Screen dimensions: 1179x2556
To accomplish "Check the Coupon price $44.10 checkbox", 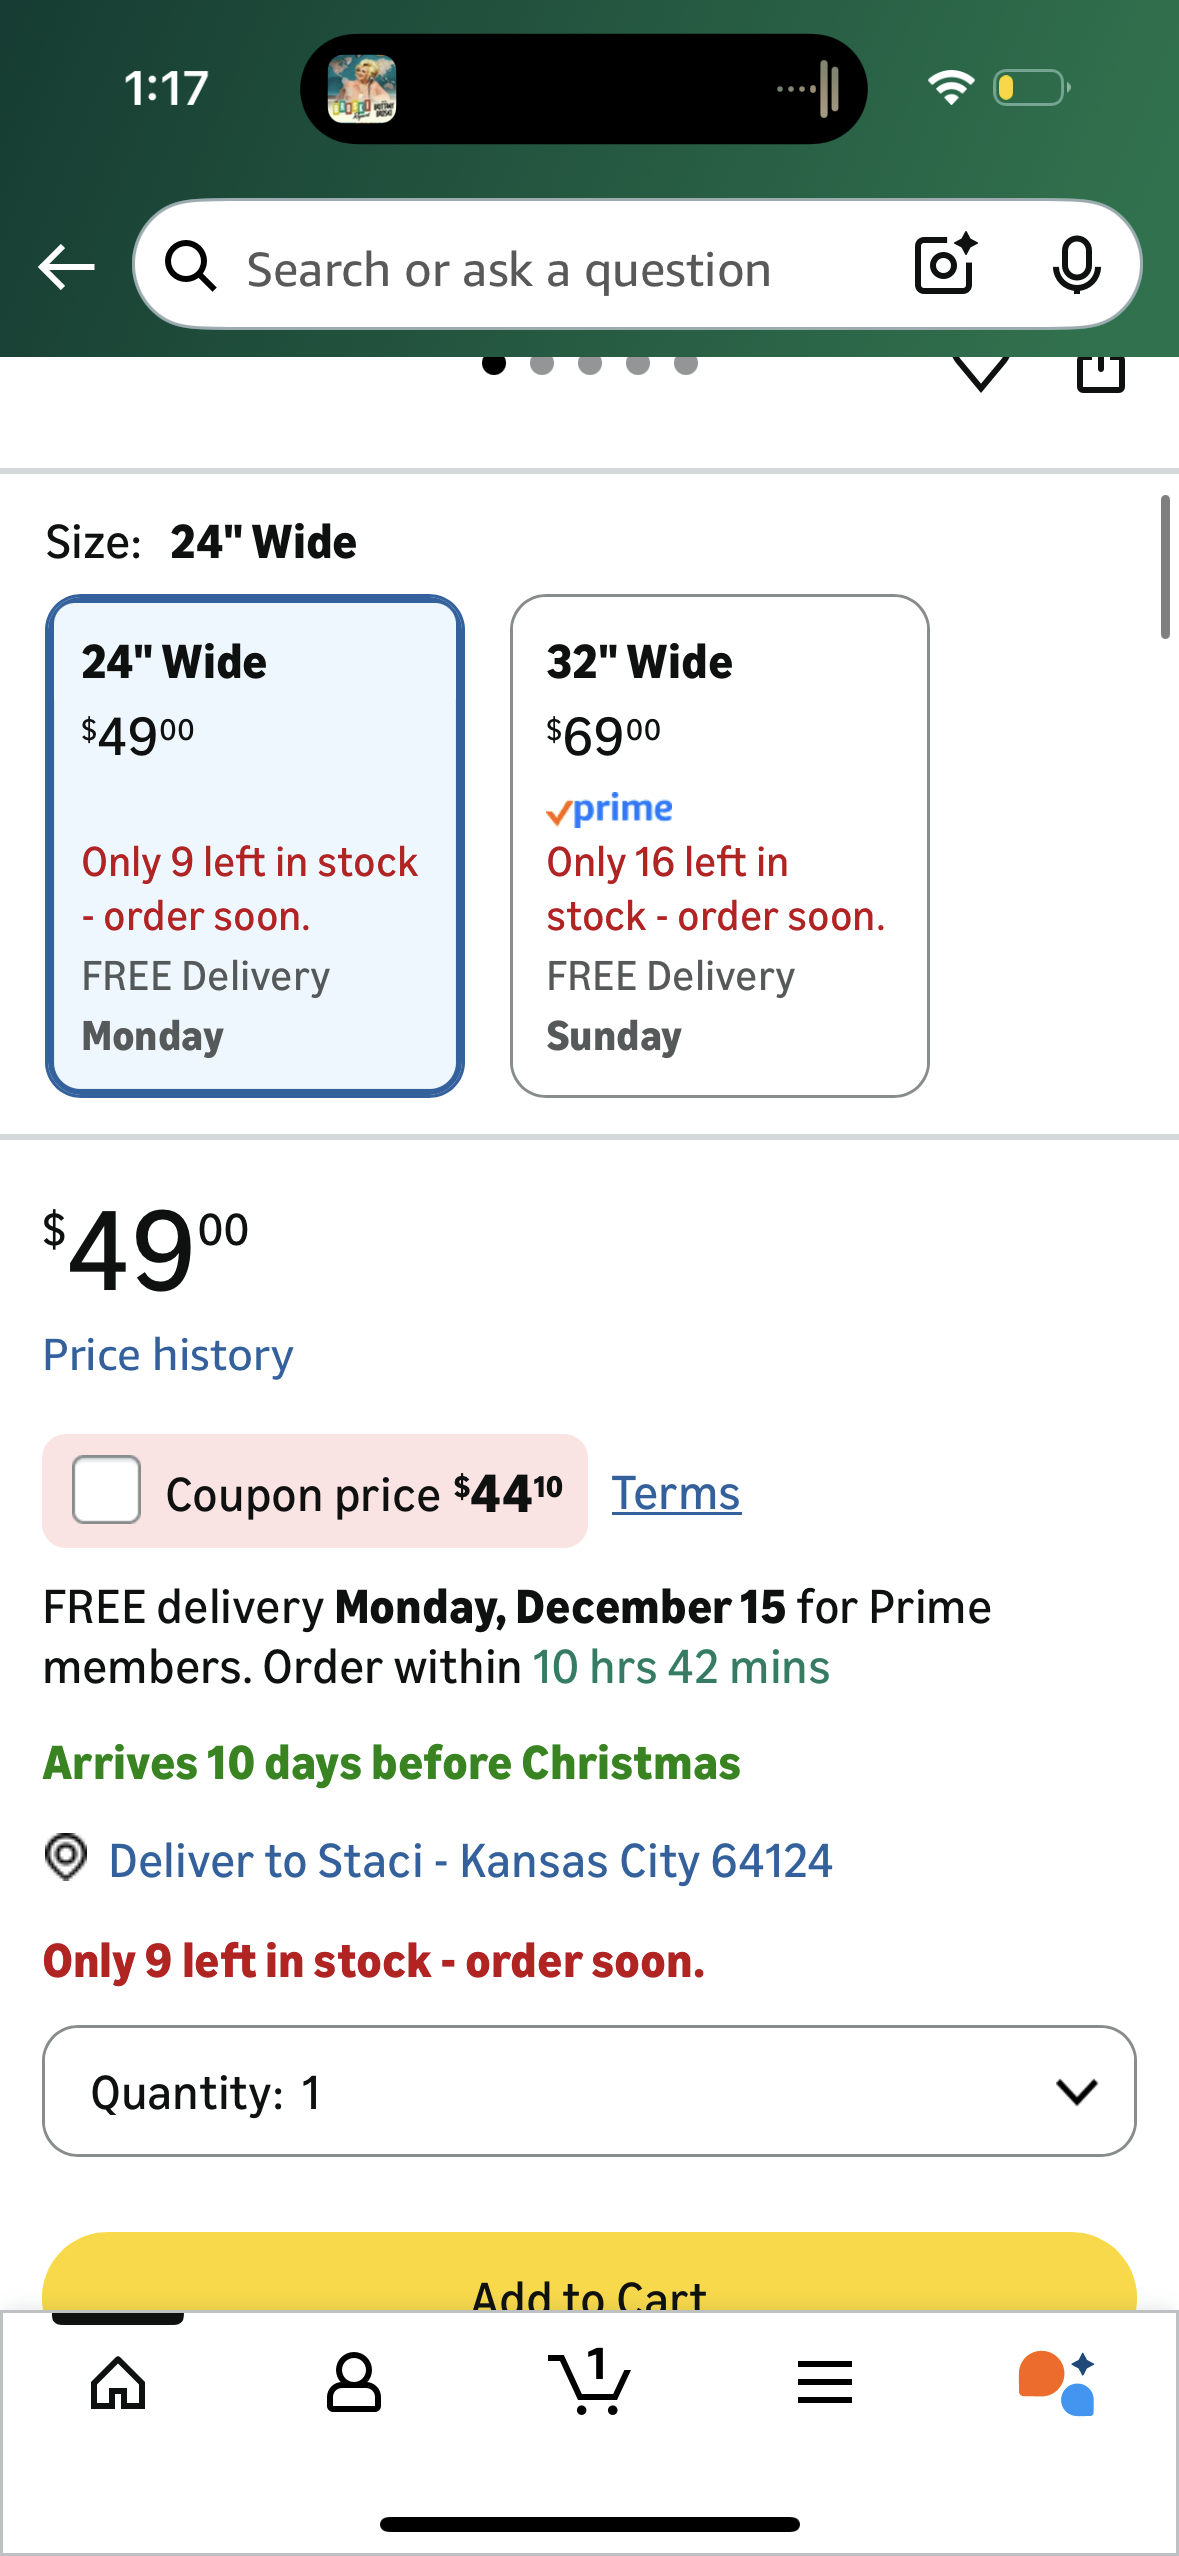I will click(106, 1490).
